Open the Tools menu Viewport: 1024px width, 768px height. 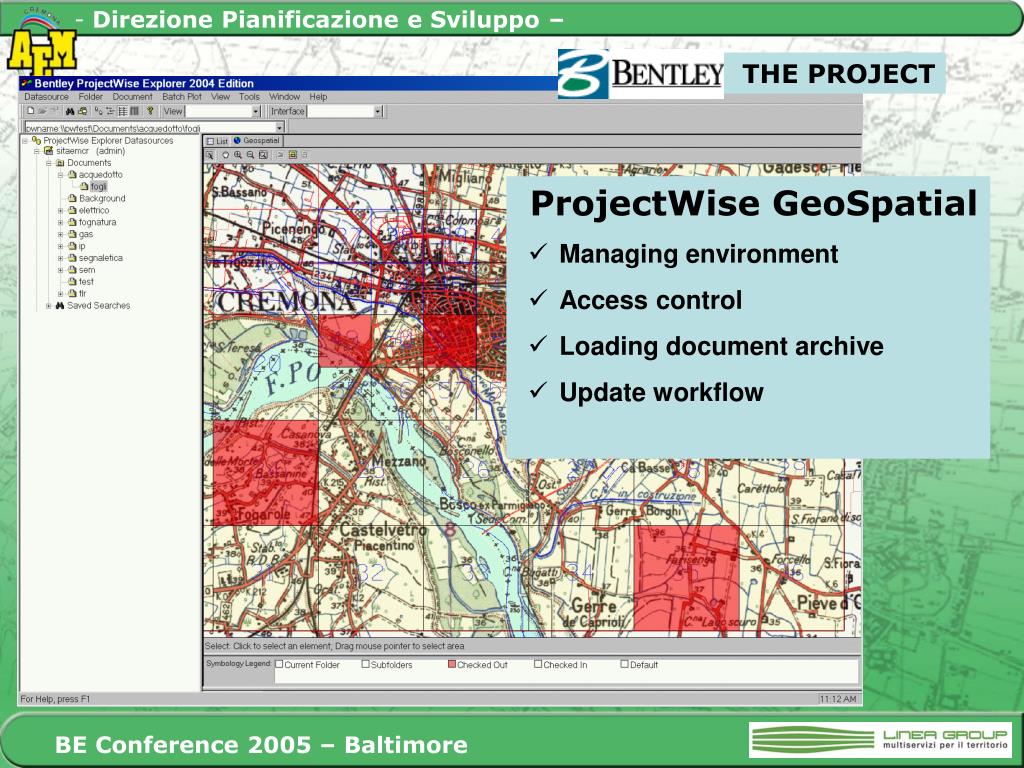pyautogui.click(x=249, y=97)
